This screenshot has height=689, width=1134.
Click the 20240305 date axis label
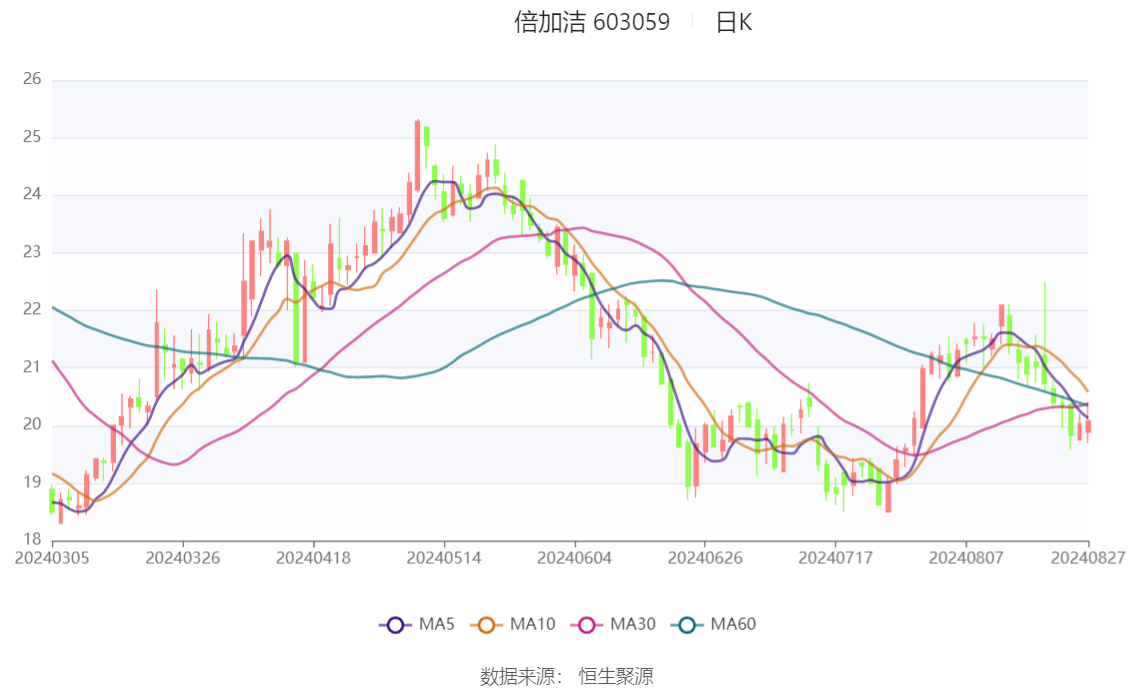pos(52,558)
